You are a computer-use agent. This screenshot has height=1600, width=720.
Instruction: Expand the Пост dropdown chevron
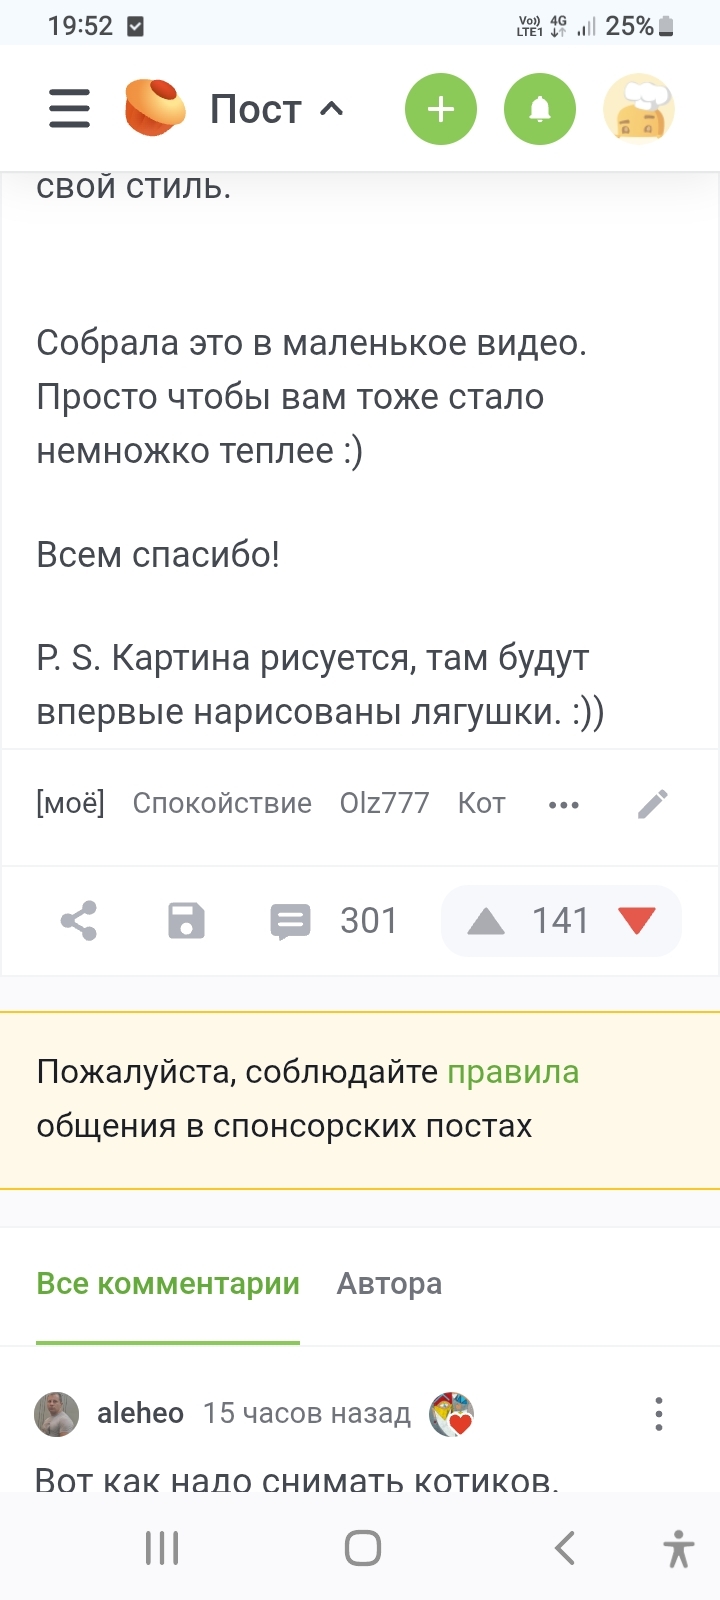coord(332,109)
